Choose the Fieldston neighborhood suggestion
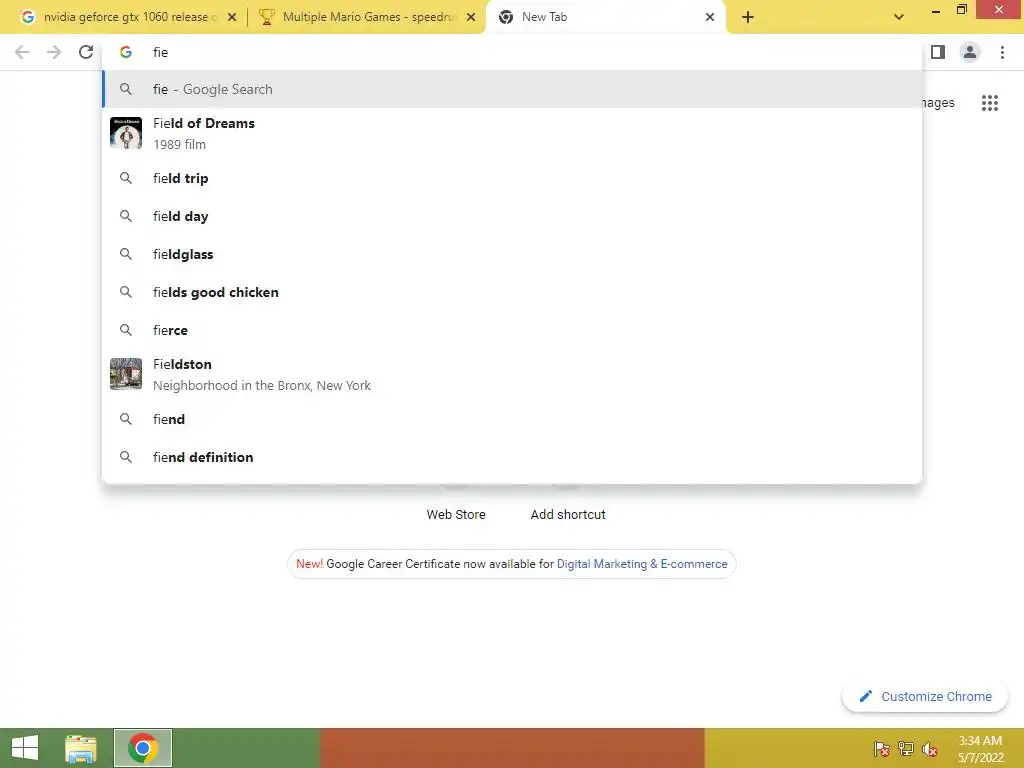1024x768 pixels. tap(512, 374)
